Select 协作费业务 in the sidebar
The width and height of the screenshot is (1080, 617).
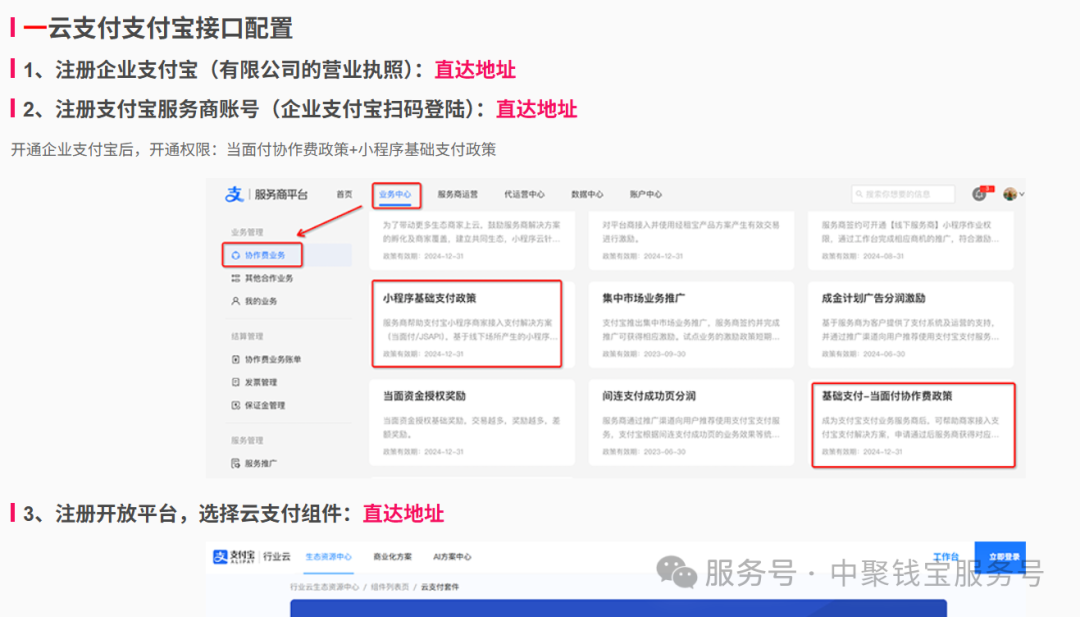[263, 254]
